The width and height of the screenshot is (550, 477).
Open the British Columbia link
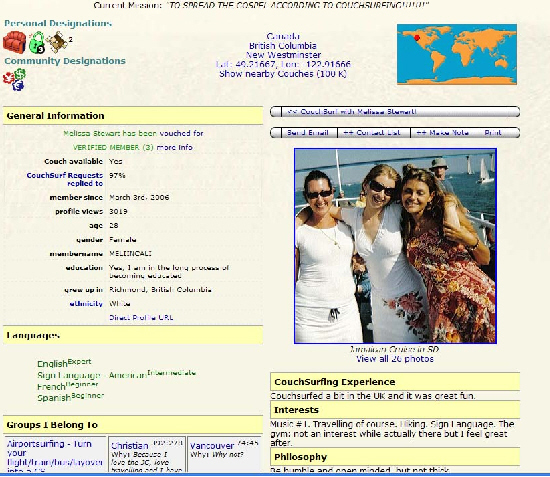tap(283, 46)
